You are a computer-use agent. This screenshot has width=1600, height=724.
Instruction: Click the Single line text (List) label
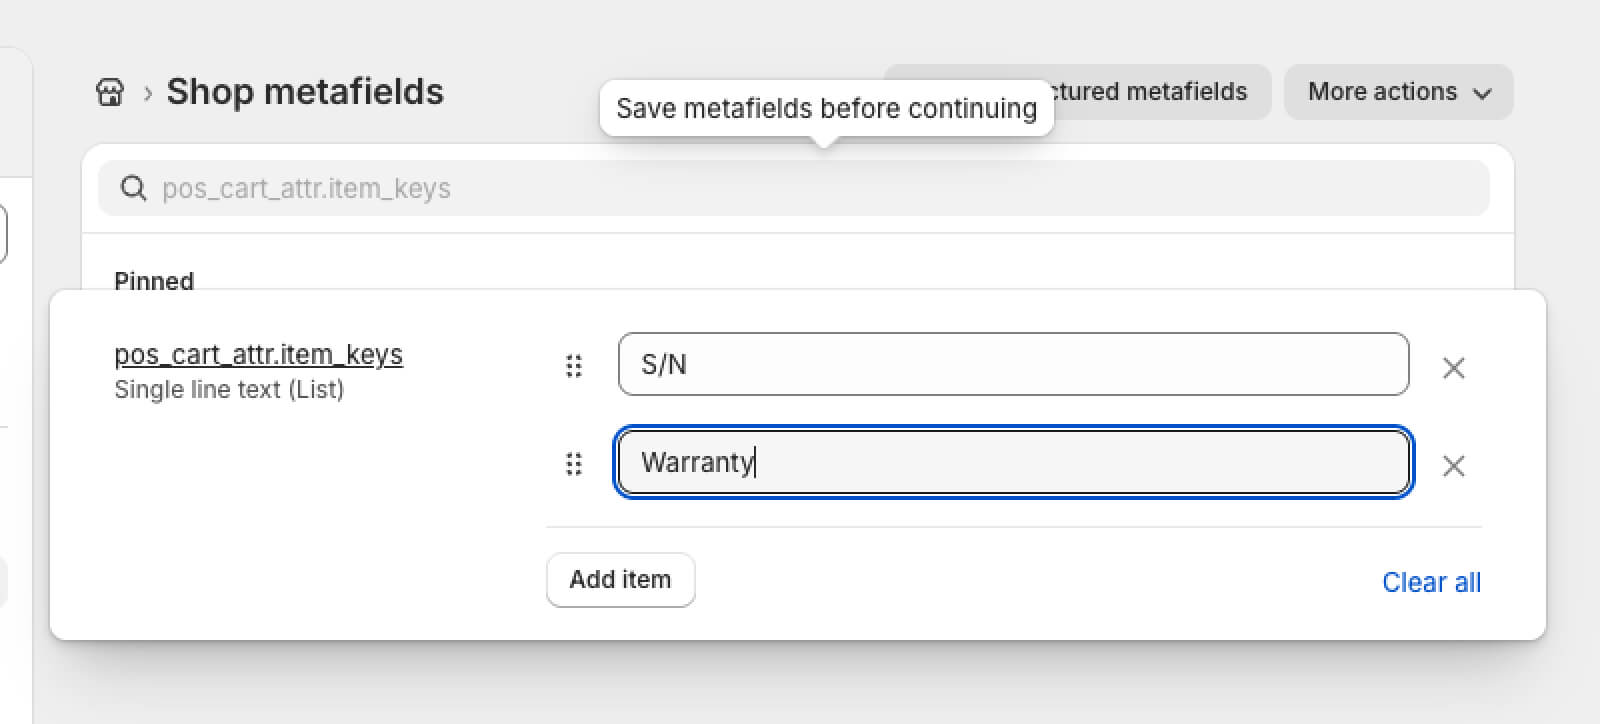(x=229, y=390)
